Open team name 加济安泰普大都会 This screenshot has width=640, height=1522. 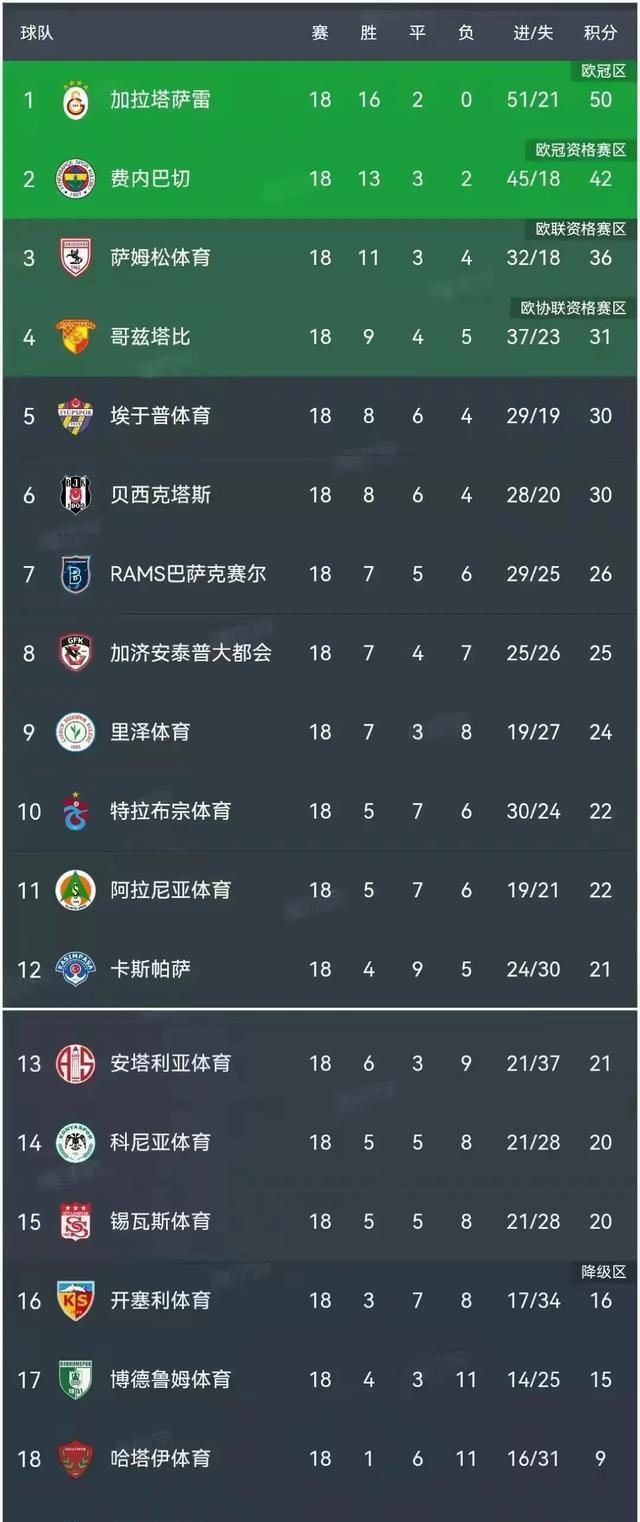[x=190, y=653]
